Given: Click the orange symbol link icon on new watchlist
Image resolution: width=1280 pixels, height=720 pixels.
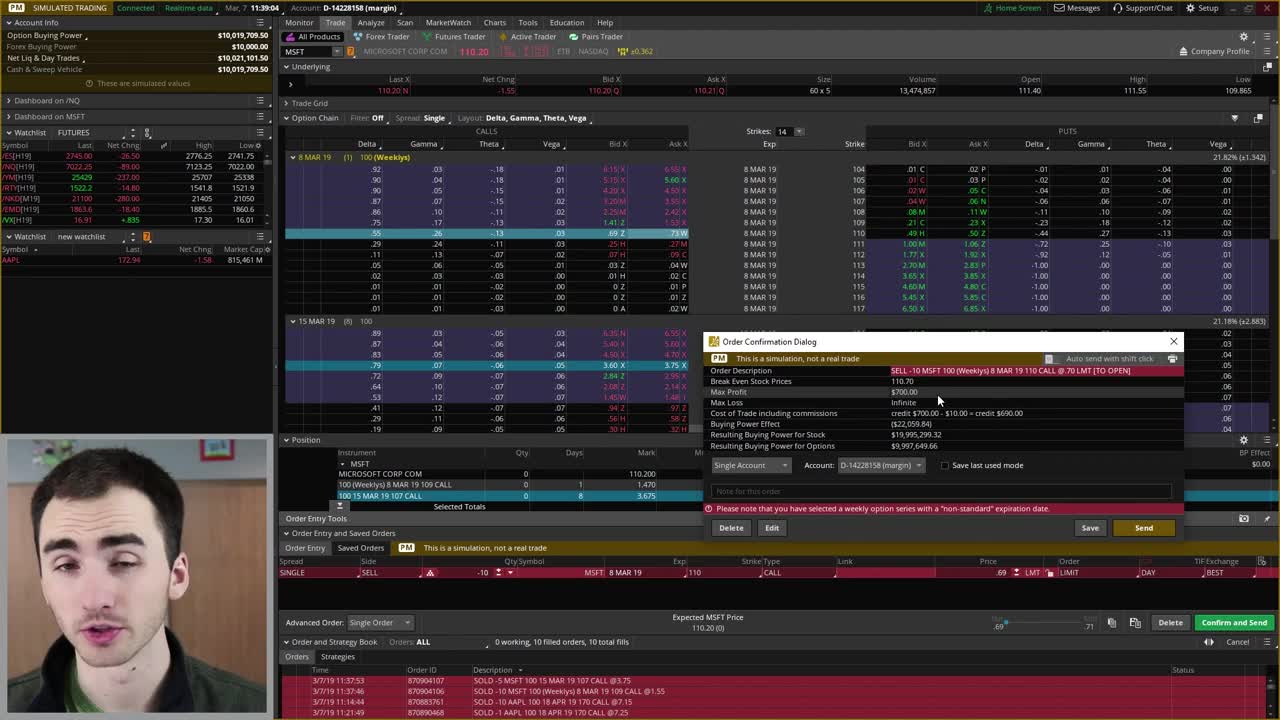Looking at the screenshot, I should coord(147,237).
